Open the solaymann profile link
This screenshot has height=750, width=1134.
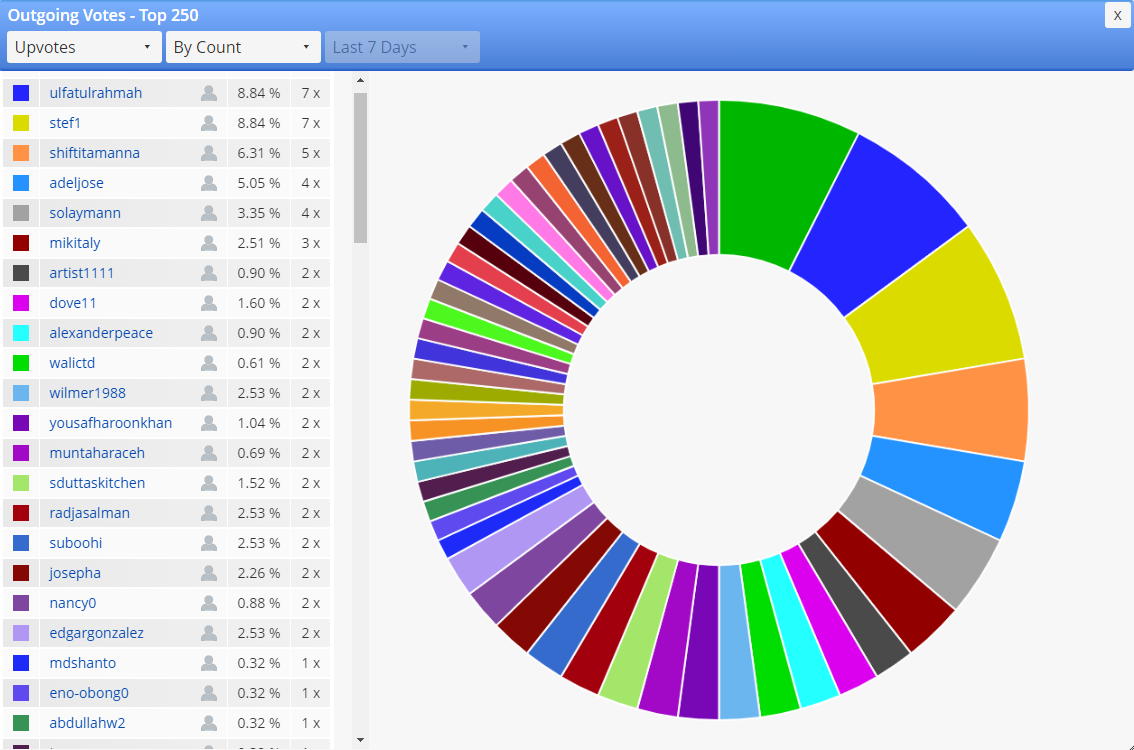pyautogui.click(x=85, y=213)
